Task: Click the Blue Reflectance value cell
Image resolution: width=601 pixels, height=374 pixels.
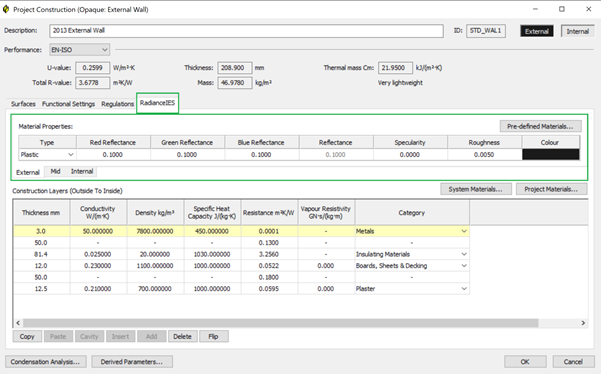Action: click(261, 154)
